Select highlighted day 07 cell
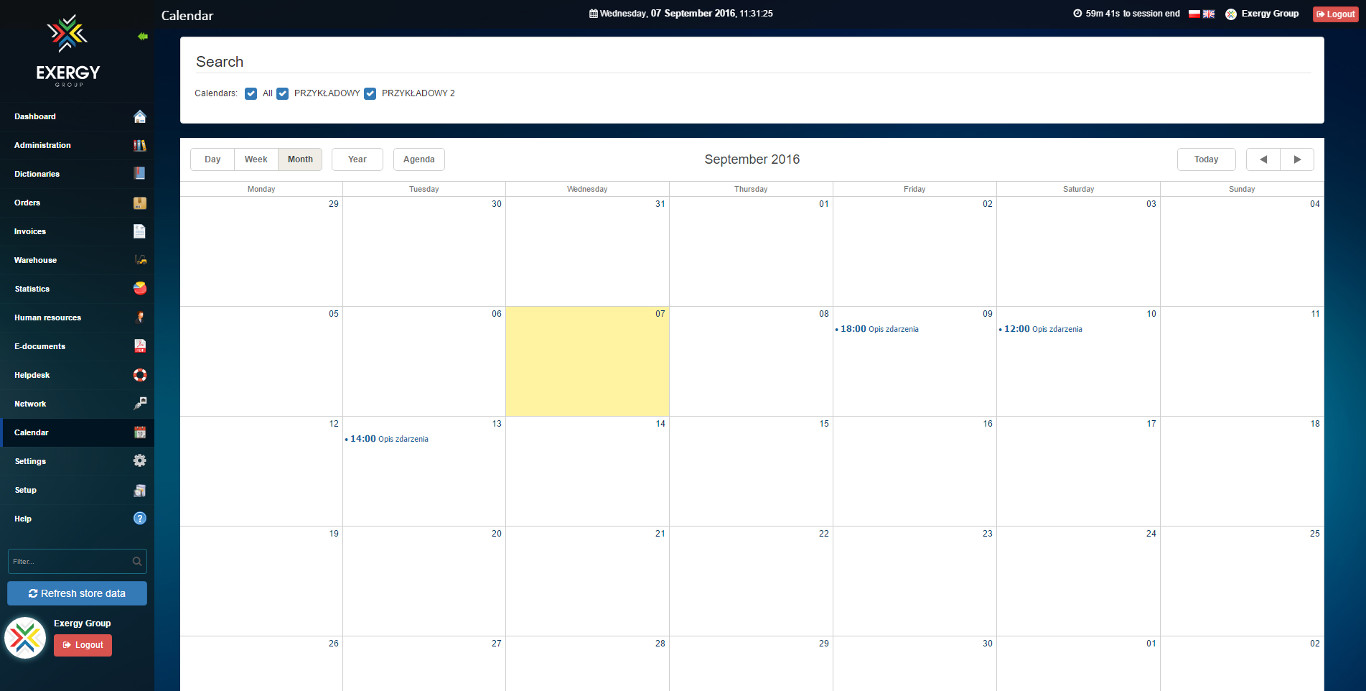The height and width of the screenshot is (691, 1366). coord(587,361)
